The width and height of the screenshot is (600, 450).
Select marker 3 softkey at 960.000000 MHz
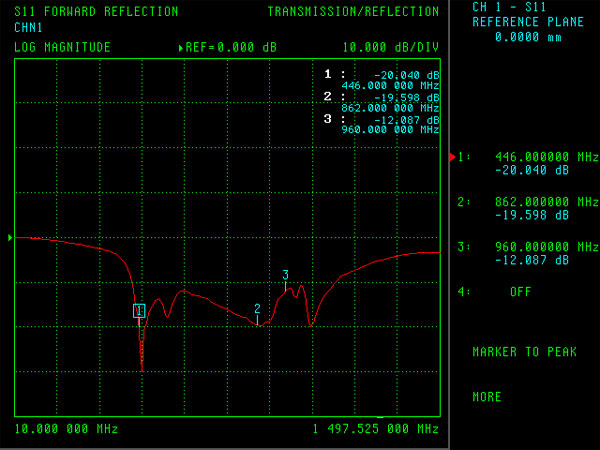(x=528, y=253)
